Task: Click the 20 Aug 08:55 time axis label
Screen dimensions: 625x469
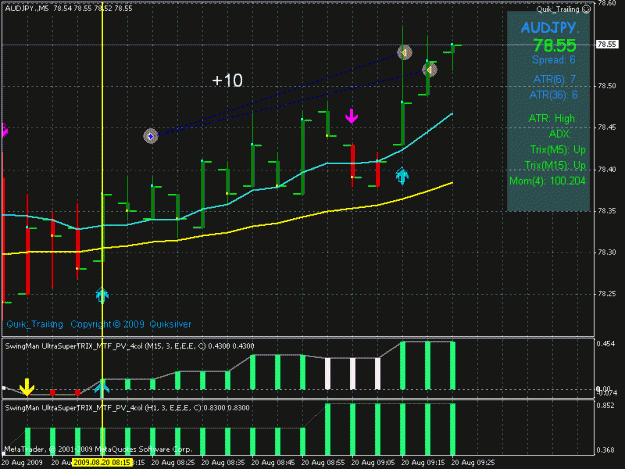Action: pyautogui.click(x=323, y=463)
